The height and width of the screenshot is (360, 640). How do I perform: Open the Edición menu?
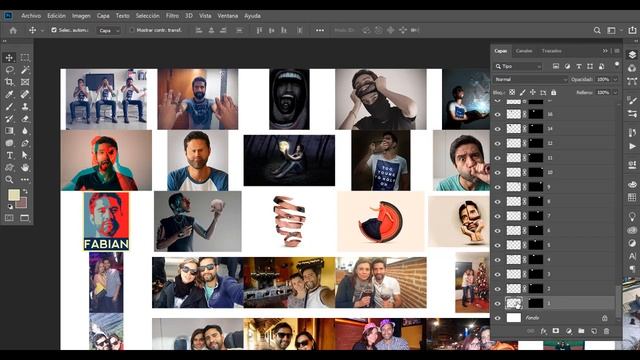tap(56, 16)
